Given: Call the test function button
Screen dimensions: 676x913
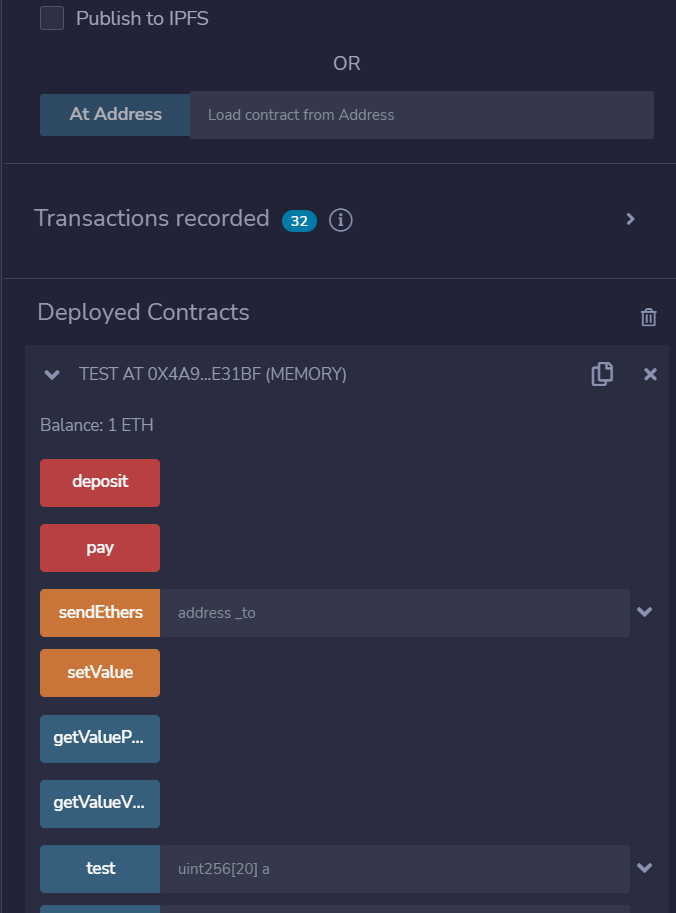Looking at the screenshot, I should (100, 868).
